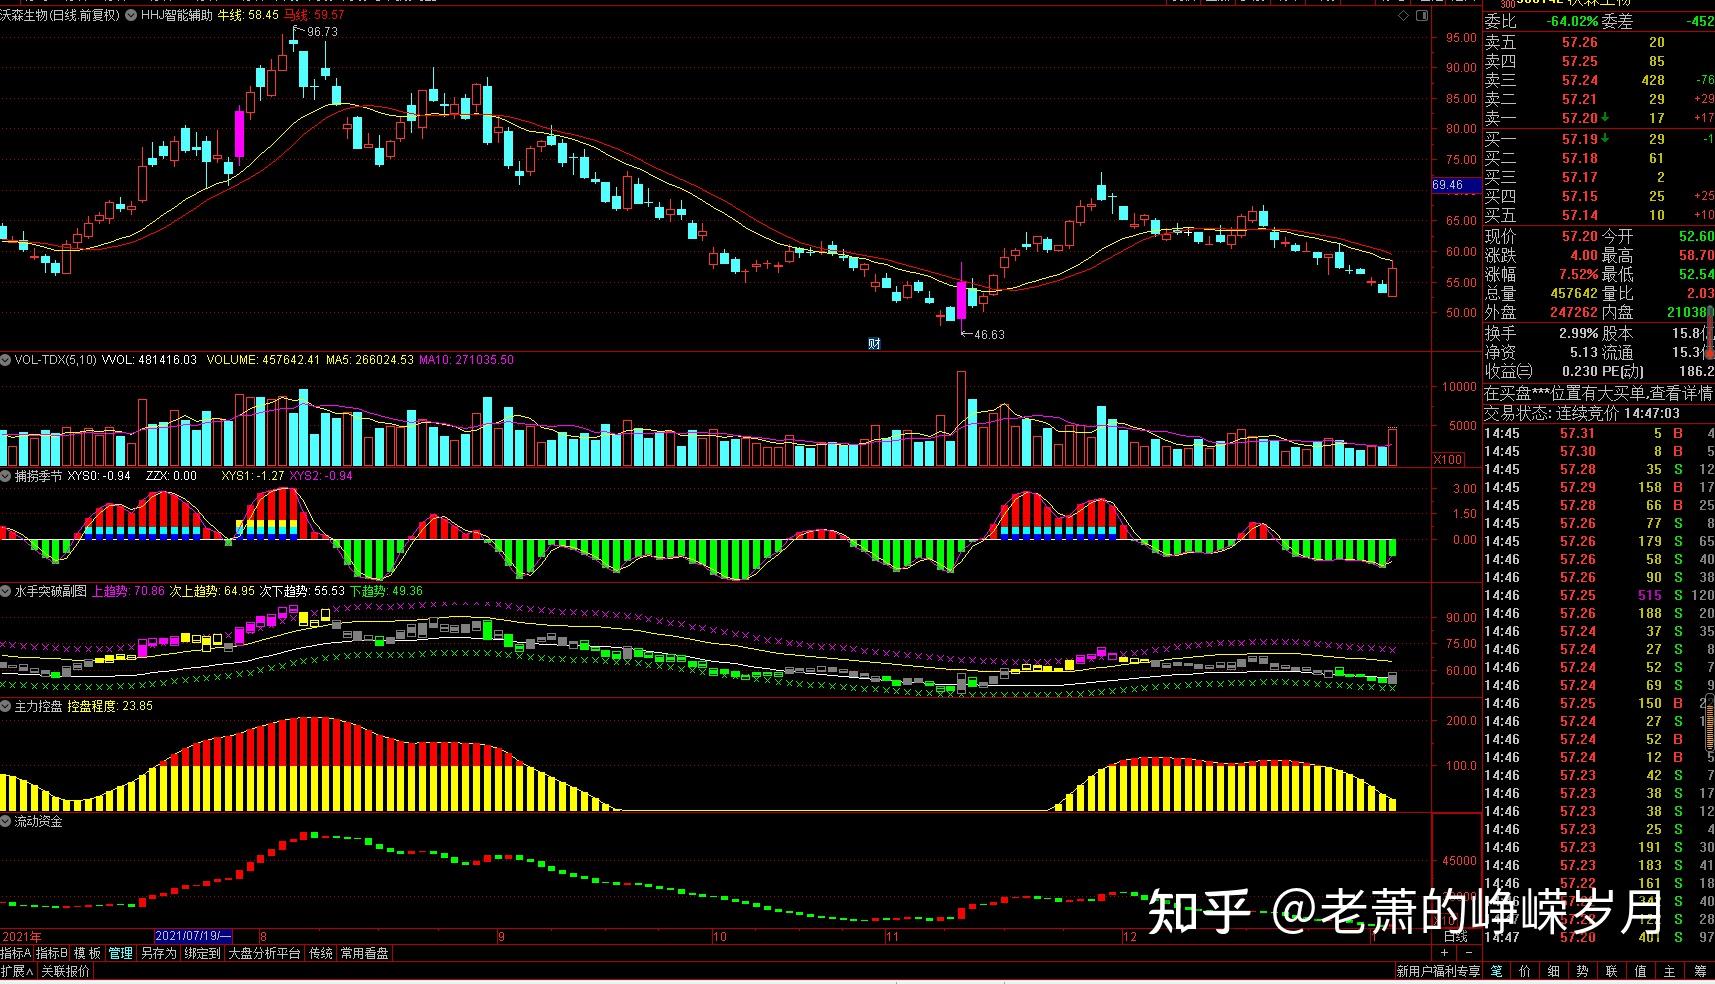The height and width of the screenshot is (984, 1715).
Task: Click the 牛线: 58.45 indicator value
Action: coord(248,15)
